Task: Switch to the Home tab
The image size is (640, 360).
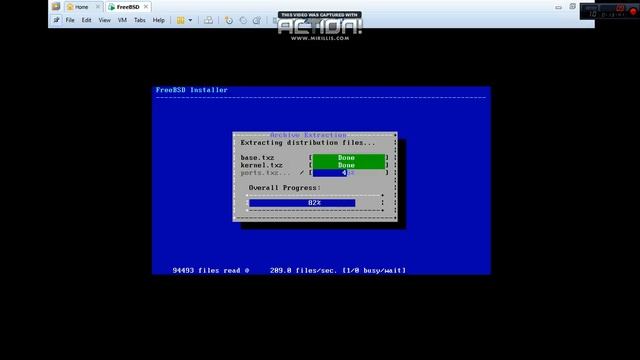Action: [x=81, y=7]
